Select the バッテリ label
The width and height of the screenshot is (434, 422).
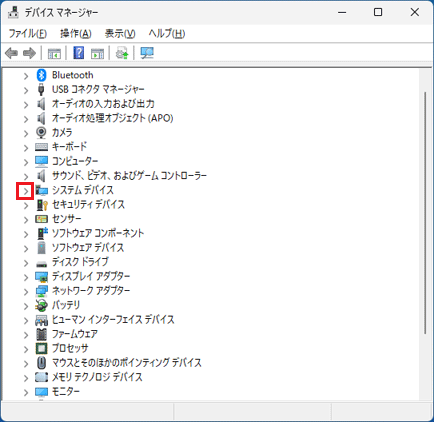pyautogui.click(x=66, y=305)
